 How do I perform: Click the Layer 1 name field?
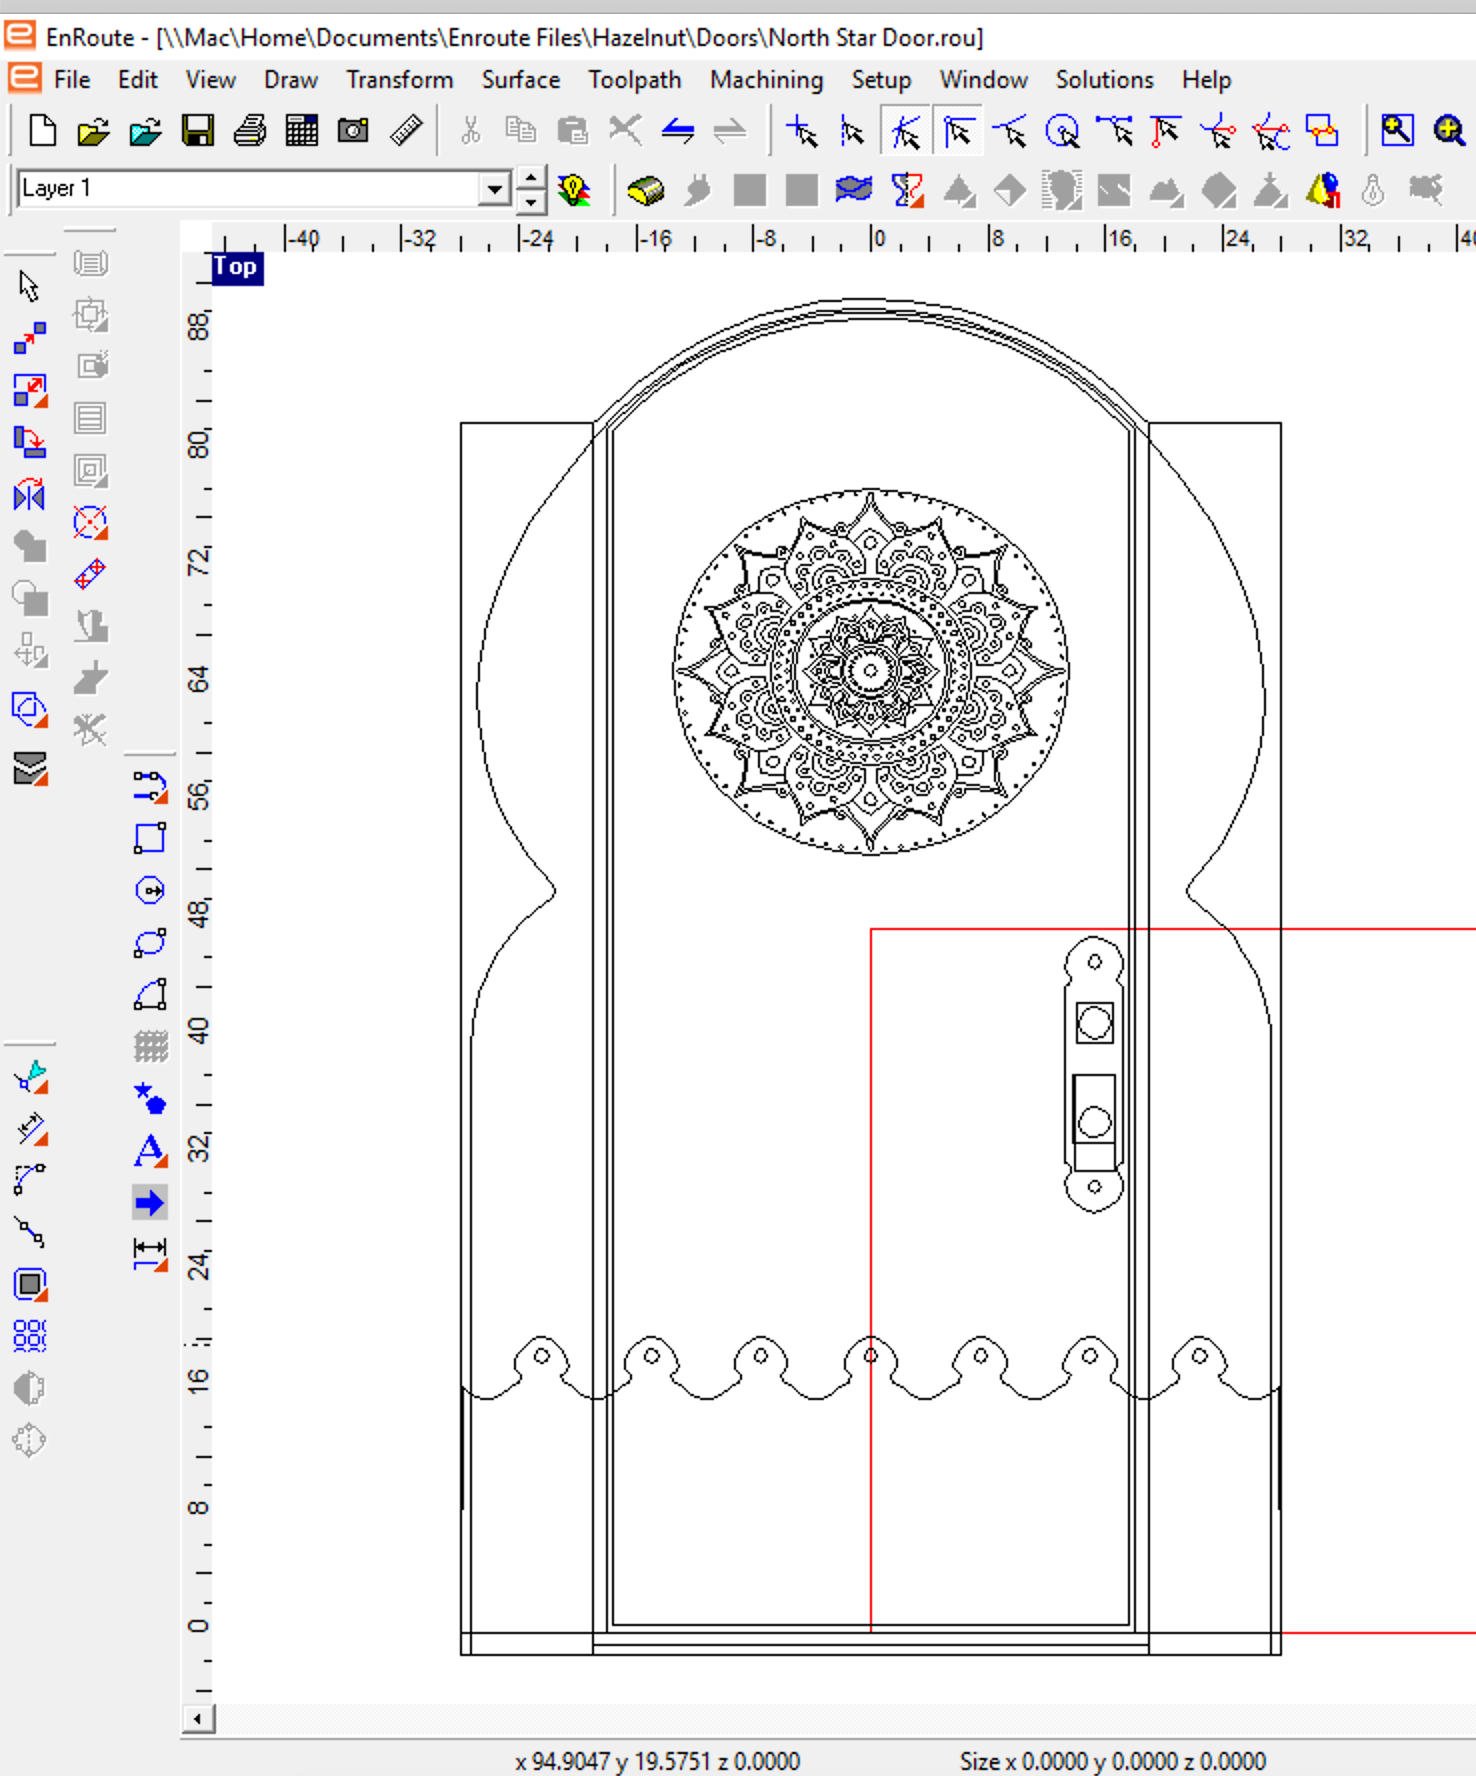248,189
